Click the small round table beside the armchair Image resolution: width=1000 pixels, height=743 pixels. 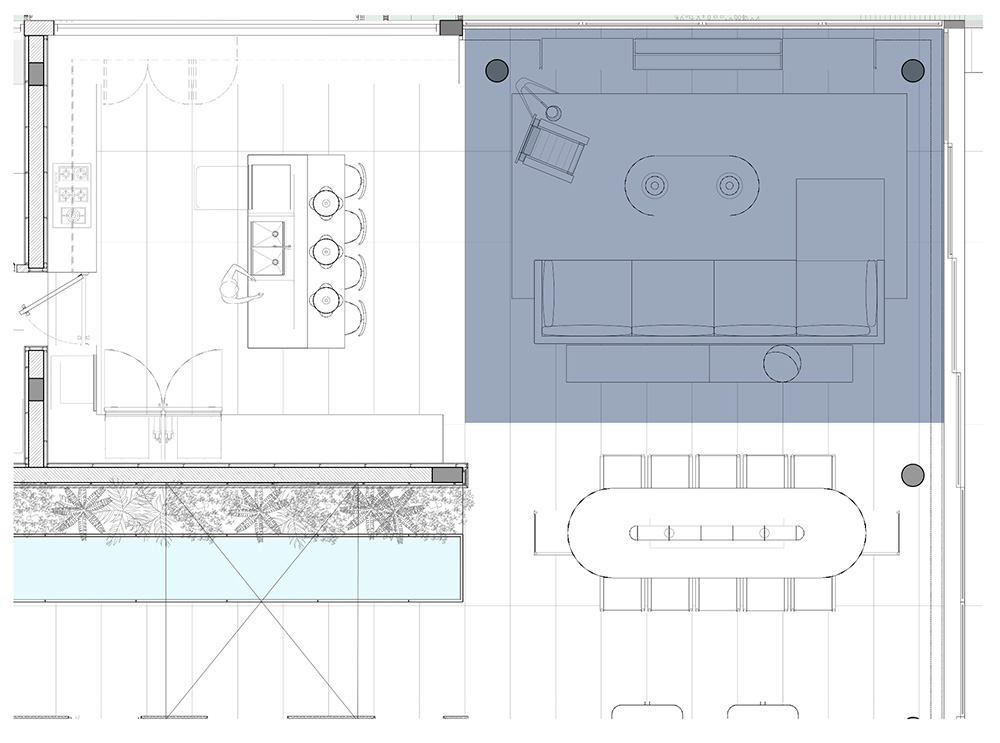point(552,112)
